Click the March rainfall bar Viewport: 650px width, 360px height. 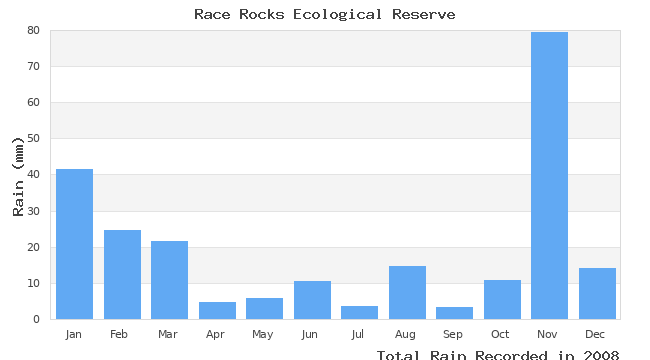170,280
